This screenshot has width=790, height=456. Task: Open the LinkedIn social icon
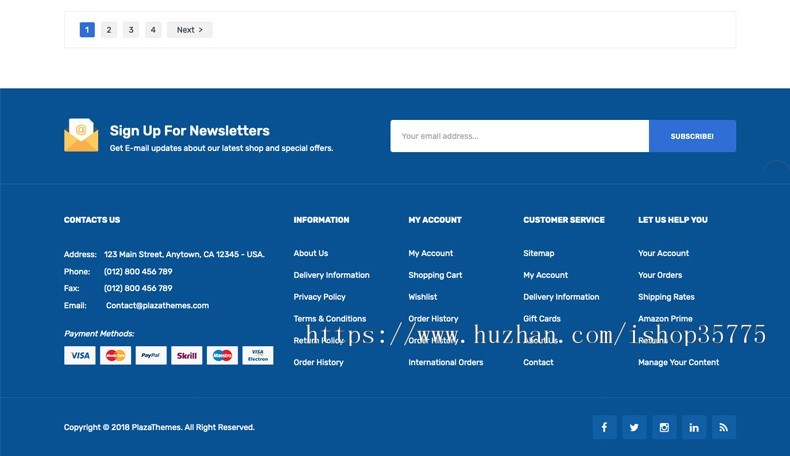694,427
